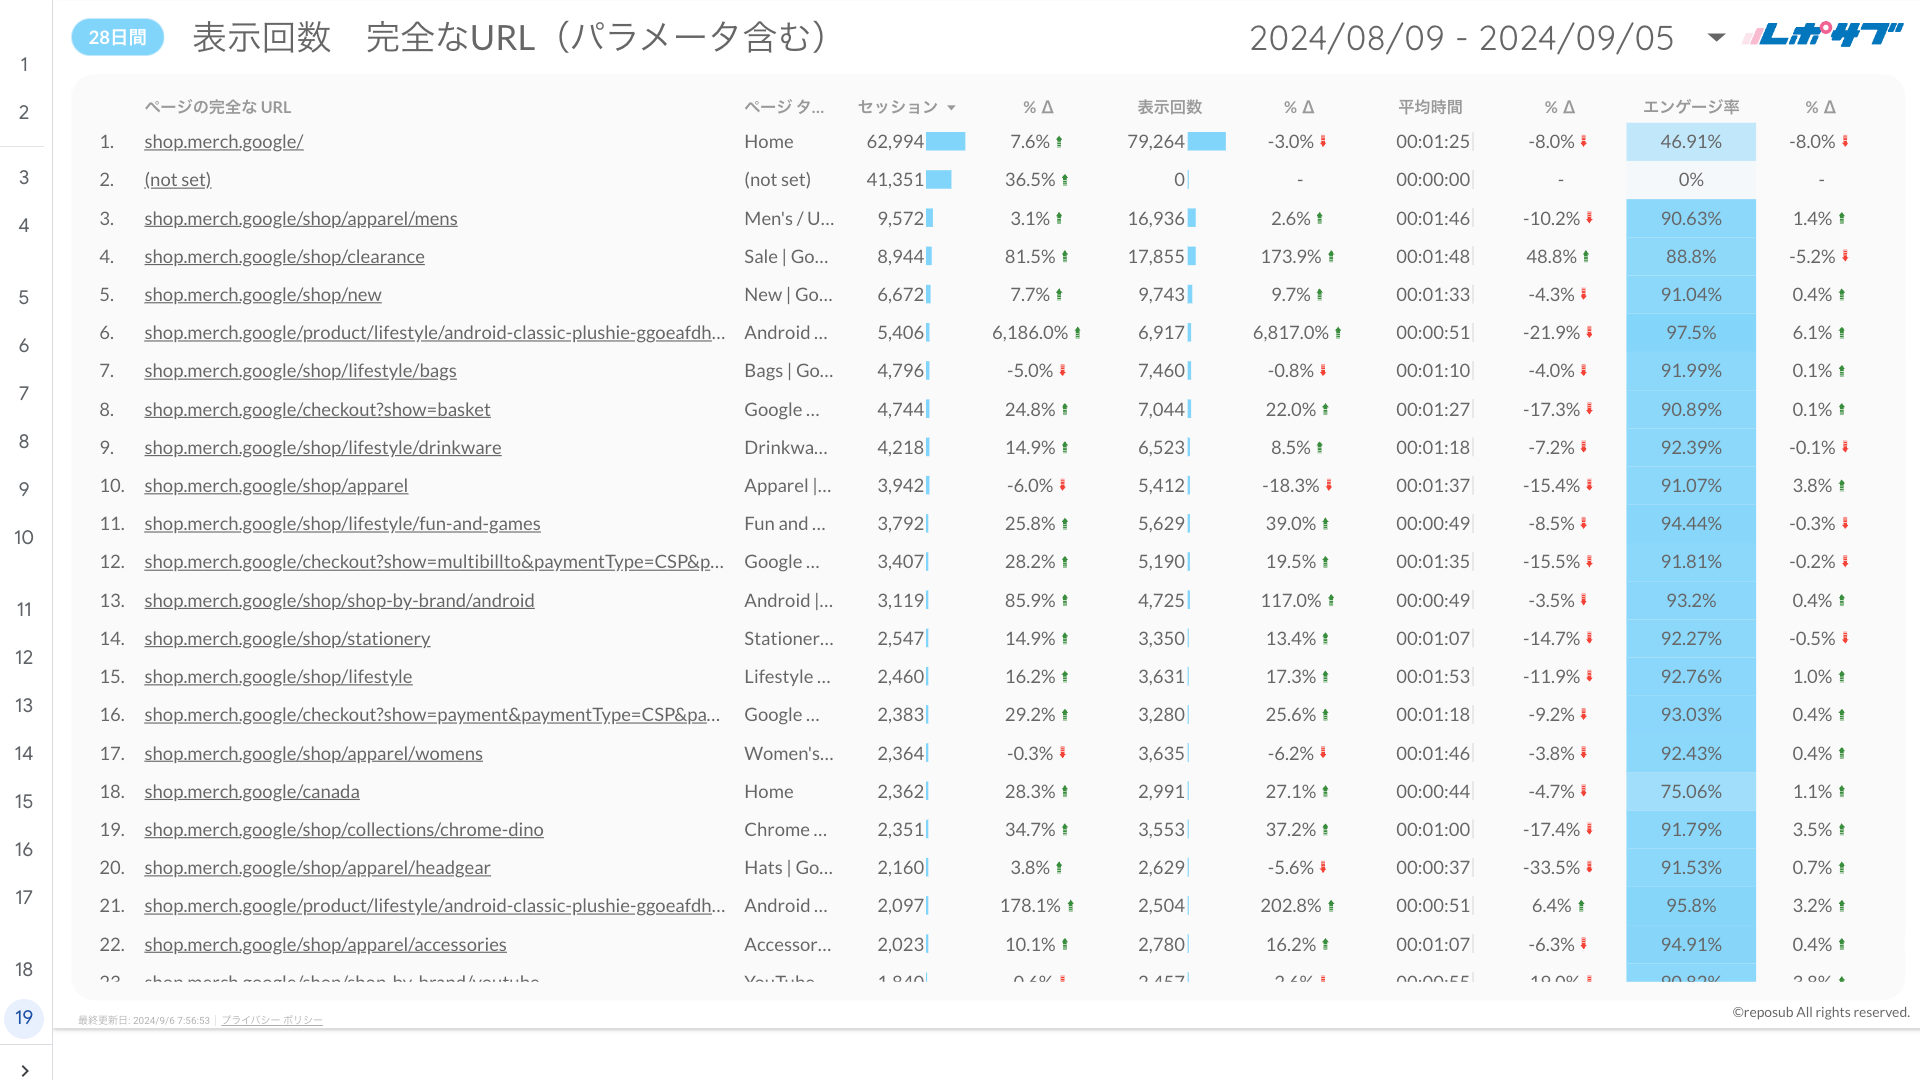The width and height of the screenshot is (1920, 1080).
Task: Click the エンゲージ率 column header
Action: pyautogui.click(x=1691, y=107)
